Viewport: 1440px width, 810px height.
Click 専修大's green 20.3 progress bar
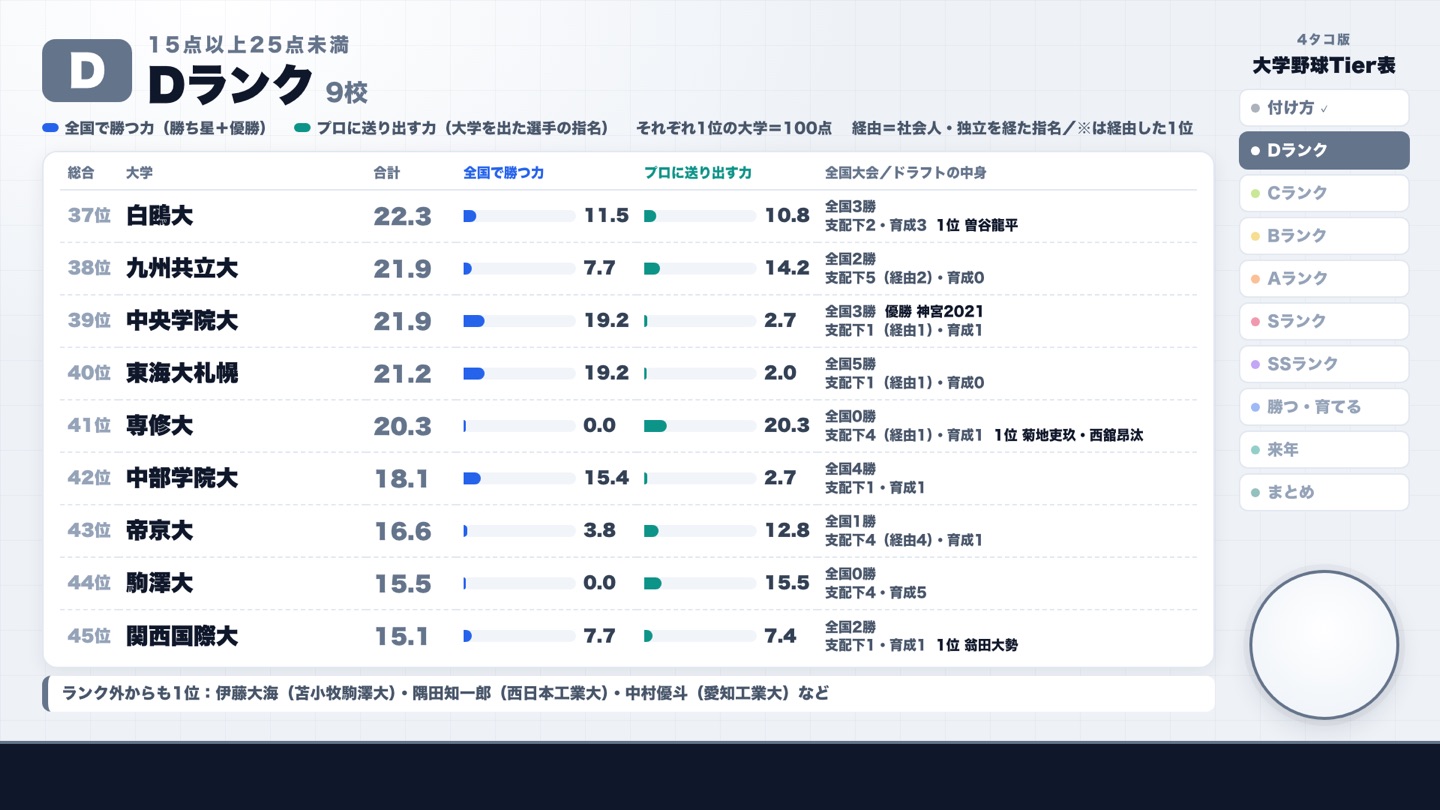(x=700, y=426)
